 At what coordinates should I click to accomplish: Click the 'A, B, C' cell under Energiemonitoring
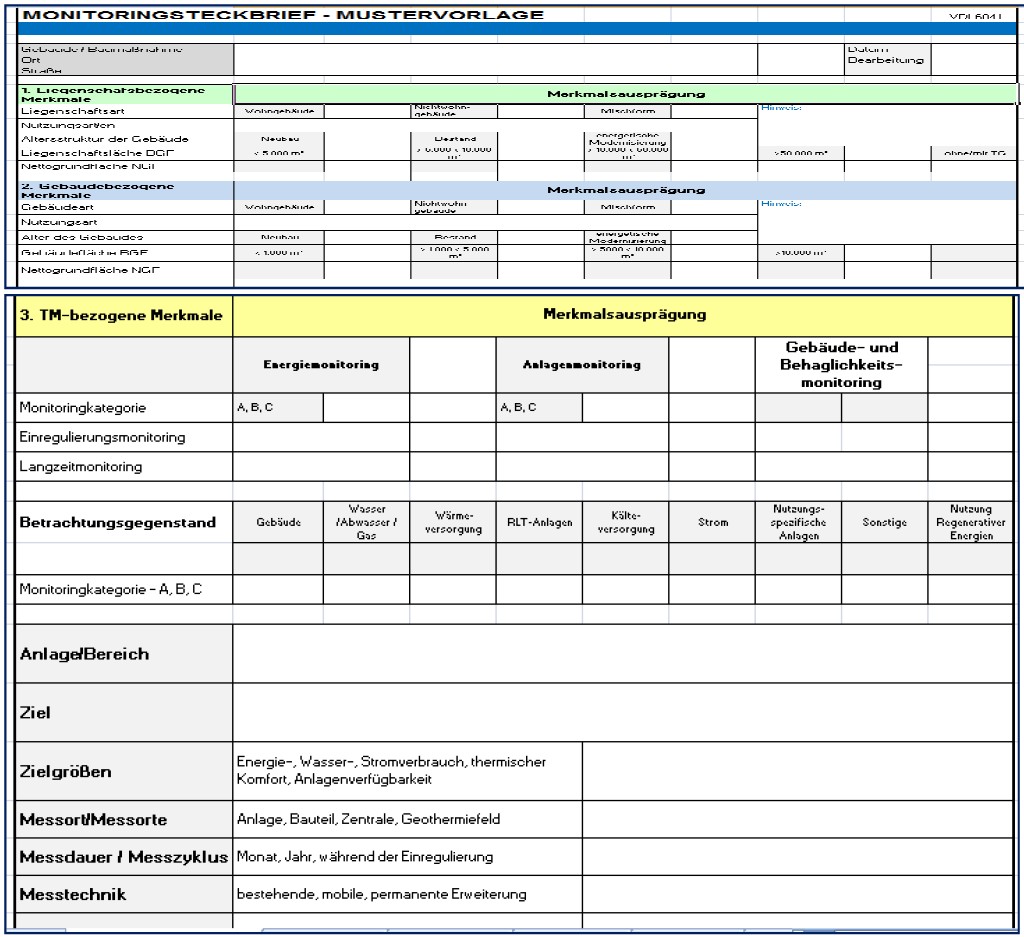coord(278,408)
